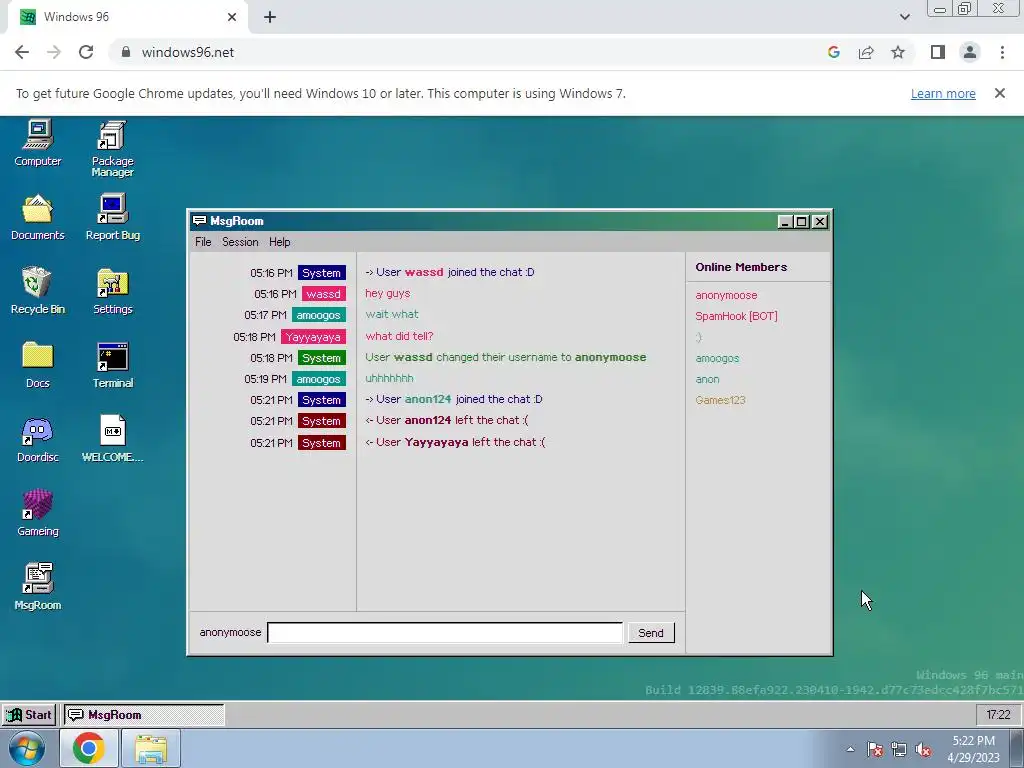Open the Computer desktop icon
1024x768 pixels.
tap(38, 144)
